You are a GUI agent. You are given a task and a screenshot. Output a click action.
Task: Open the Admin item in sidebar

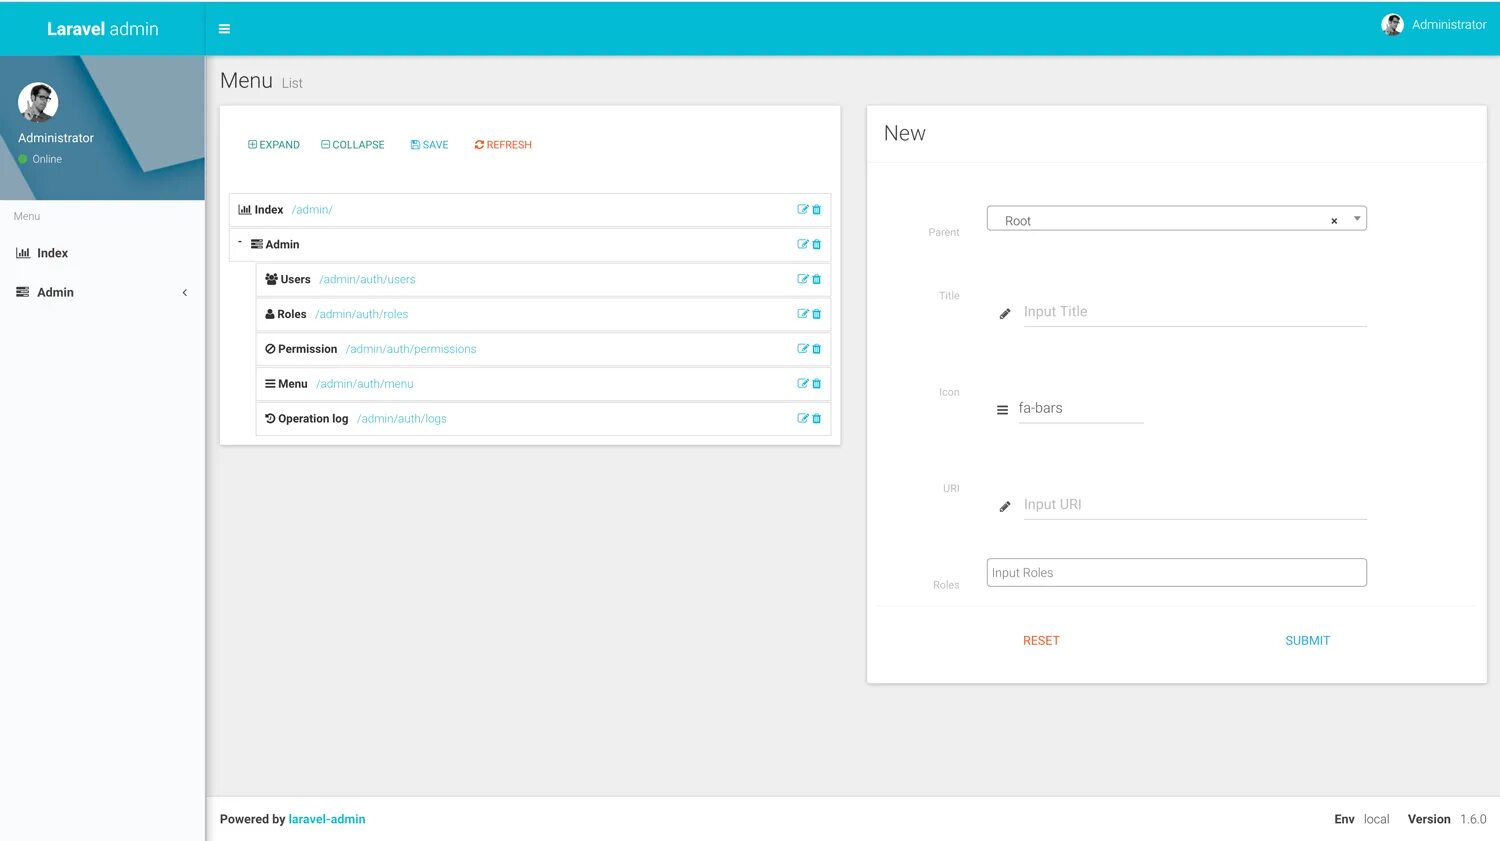pos(102,293)
